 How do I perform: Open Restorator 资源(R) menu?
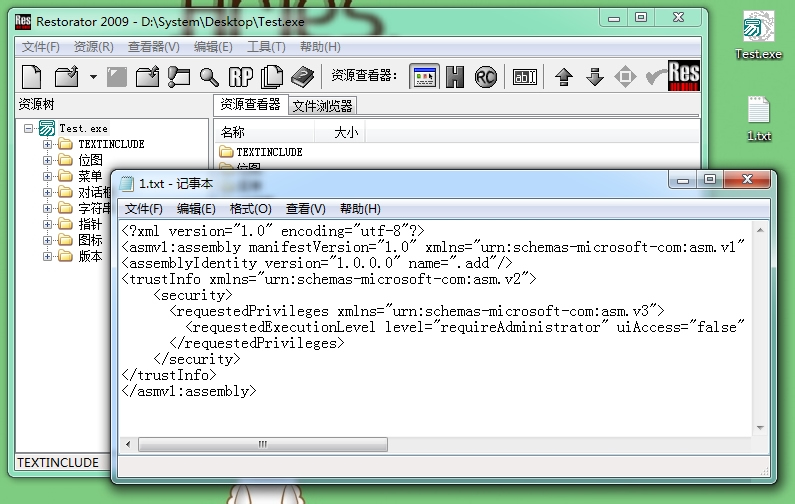(x=93, y=47)
